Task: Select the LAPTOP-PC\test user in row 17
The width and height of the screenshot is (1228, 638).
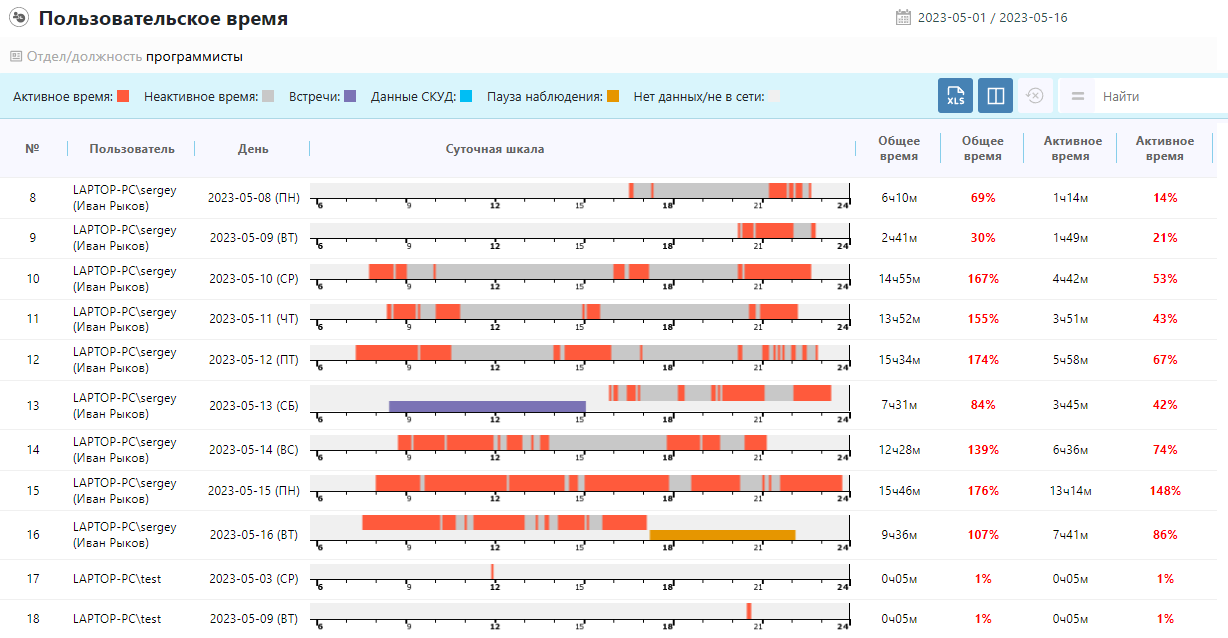Action: [x=117, y=579]
